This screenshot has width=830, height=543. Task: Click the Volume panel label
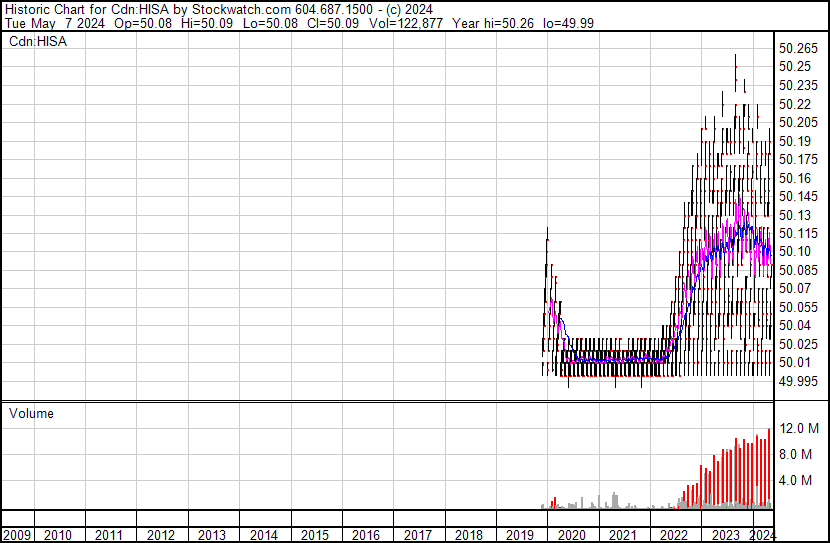click(31, 413)
